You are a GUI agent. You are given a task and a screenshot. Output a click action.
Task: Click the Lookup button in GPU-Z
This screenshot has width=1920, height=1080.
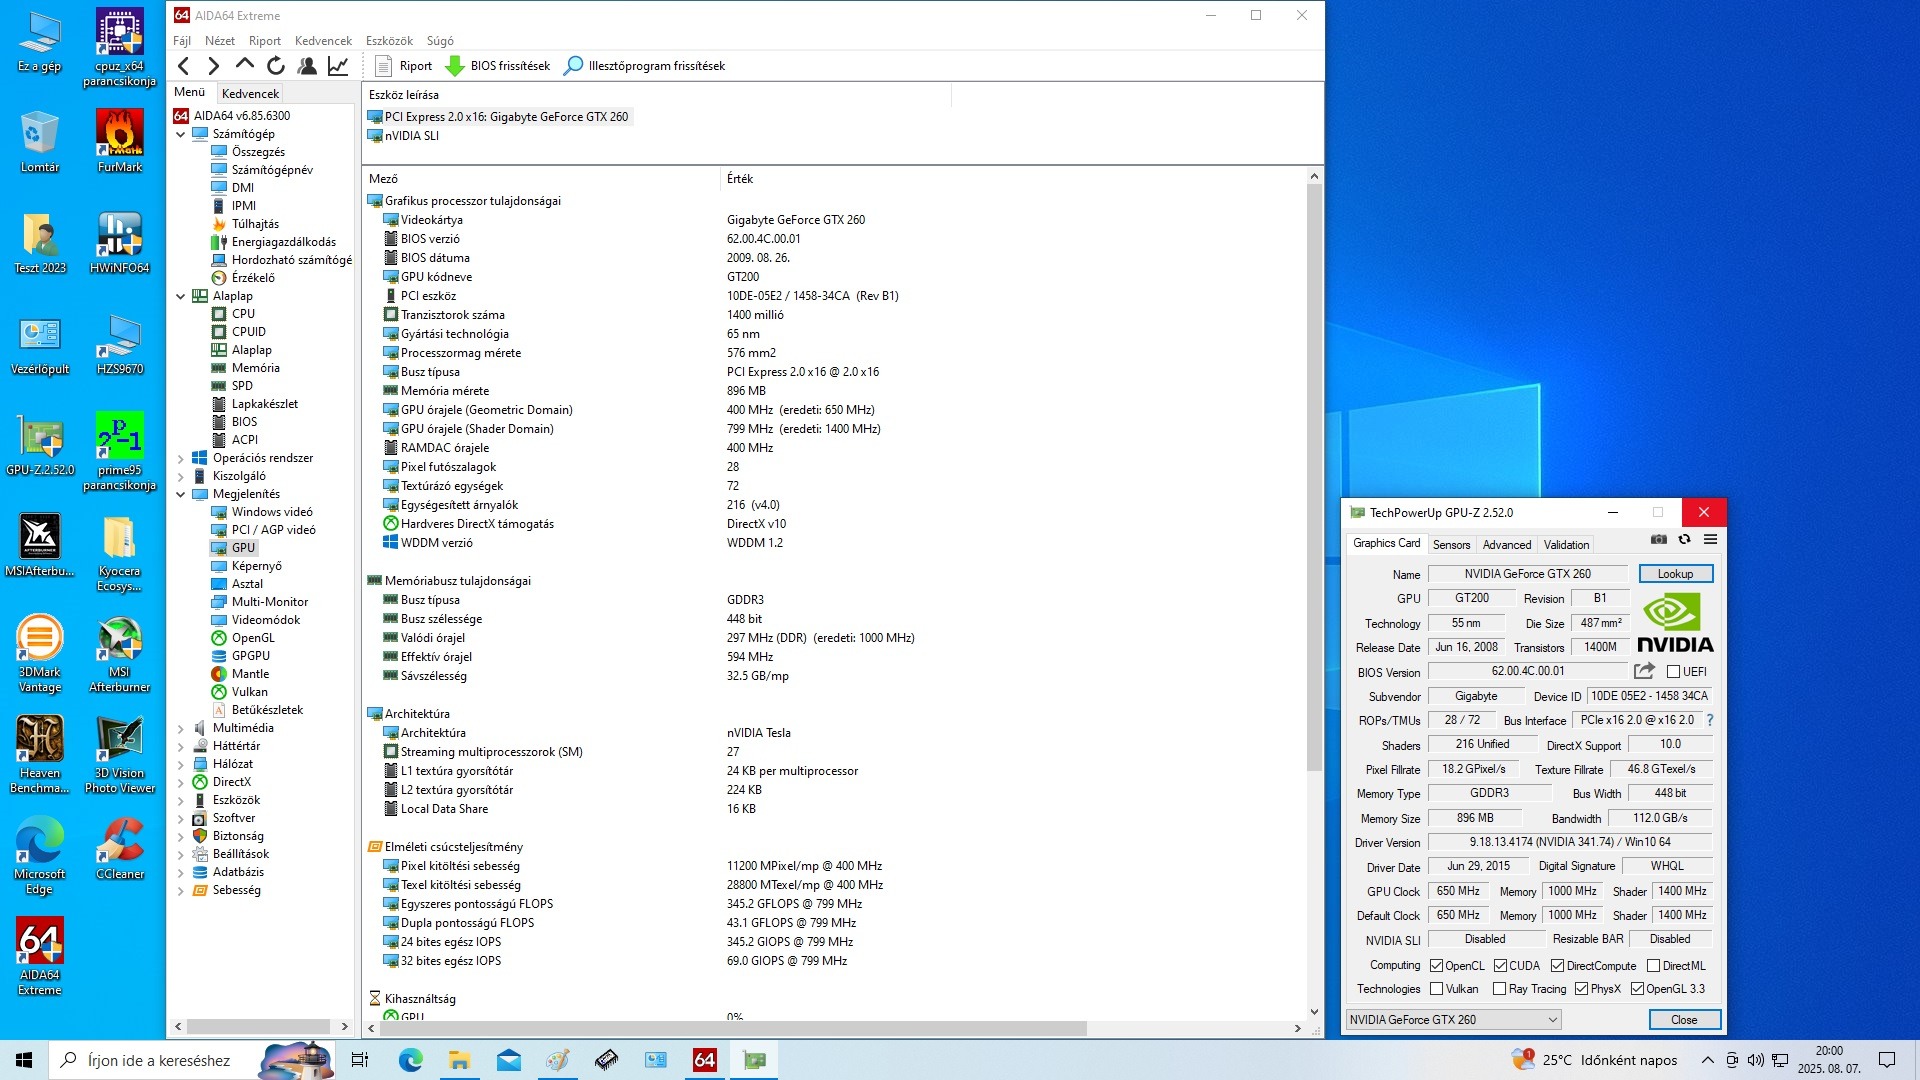tap(1675, 574)
